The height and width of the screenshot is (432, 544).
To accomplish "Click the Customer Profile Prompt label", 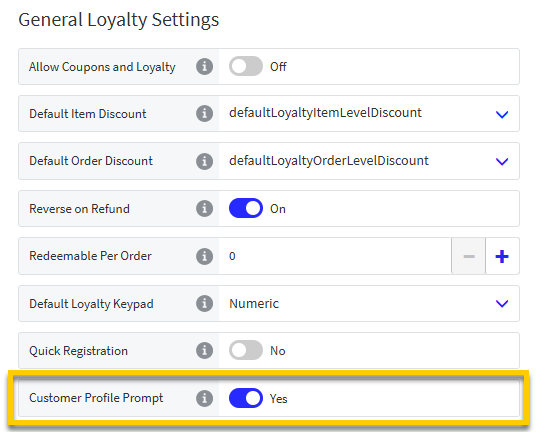I will point(96,398).
